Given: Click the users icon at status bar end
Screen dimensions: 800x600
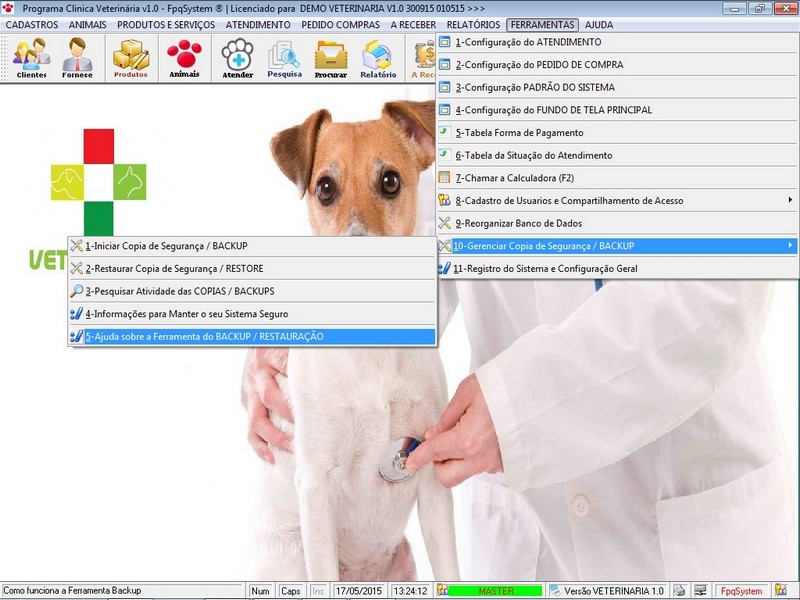Looking at the screenshot, I should pyautogui.click(x=781, y=590).
